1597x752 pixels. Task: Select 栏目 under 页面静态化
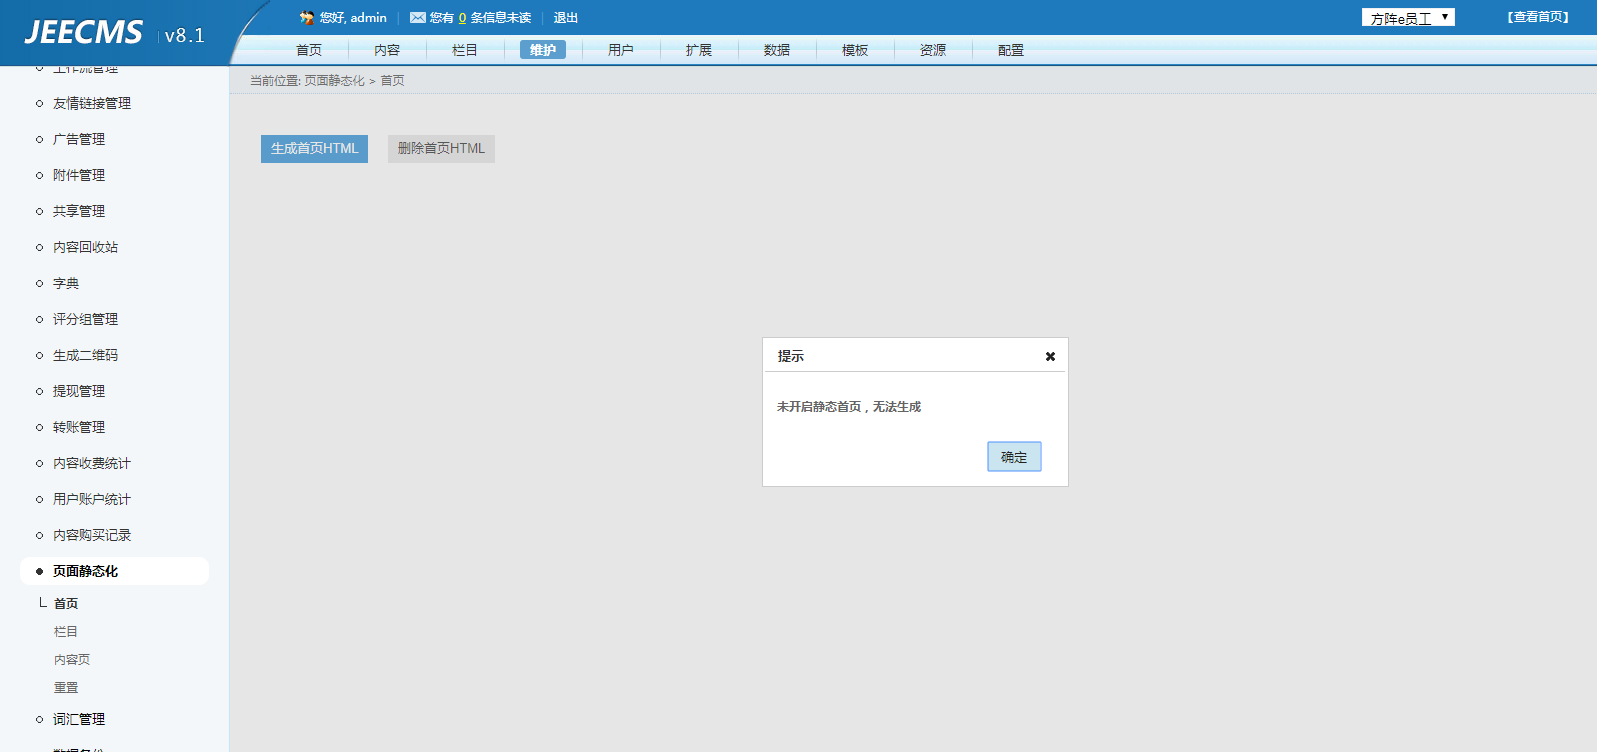click(x=66, y=631)
